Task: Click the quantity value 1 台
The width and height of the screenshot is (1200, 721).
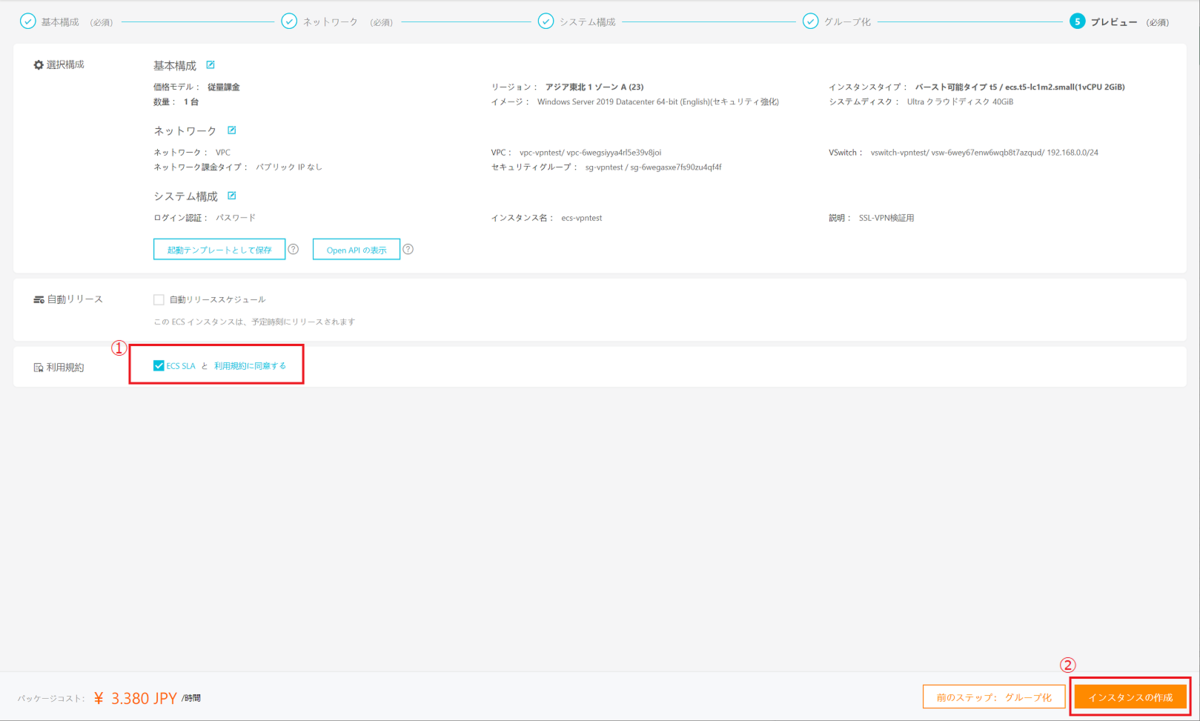Action: [x=191, y=102]
